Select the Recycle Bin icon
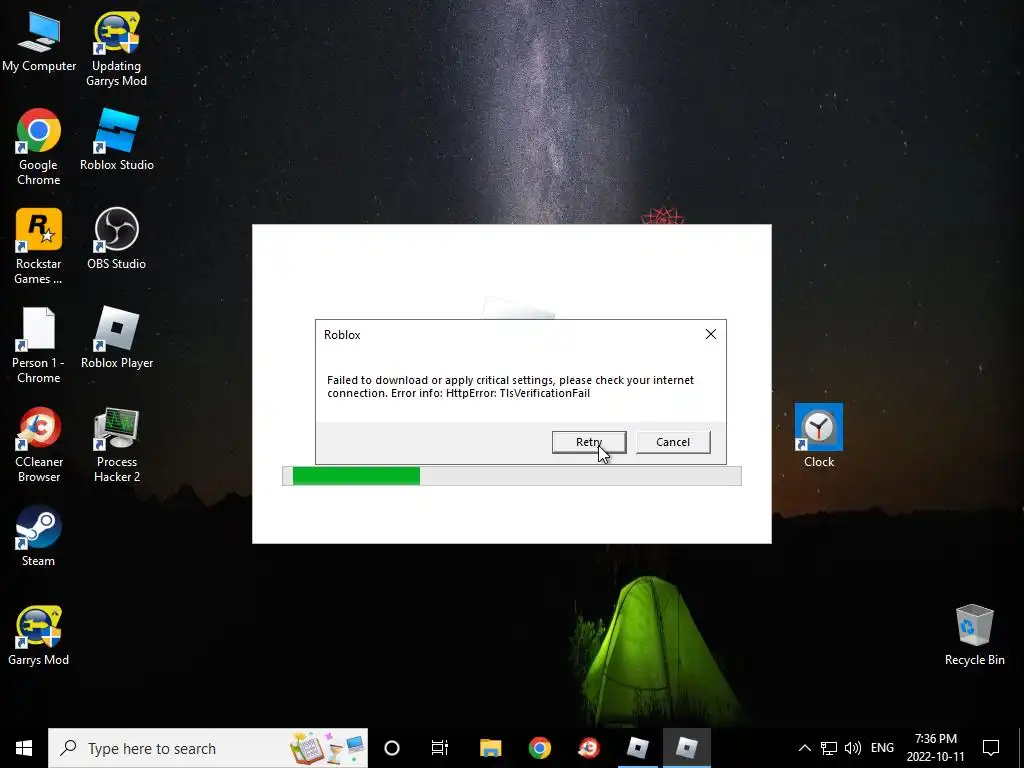The width and height of the screenshot is (1024, 768). [974, 635]
